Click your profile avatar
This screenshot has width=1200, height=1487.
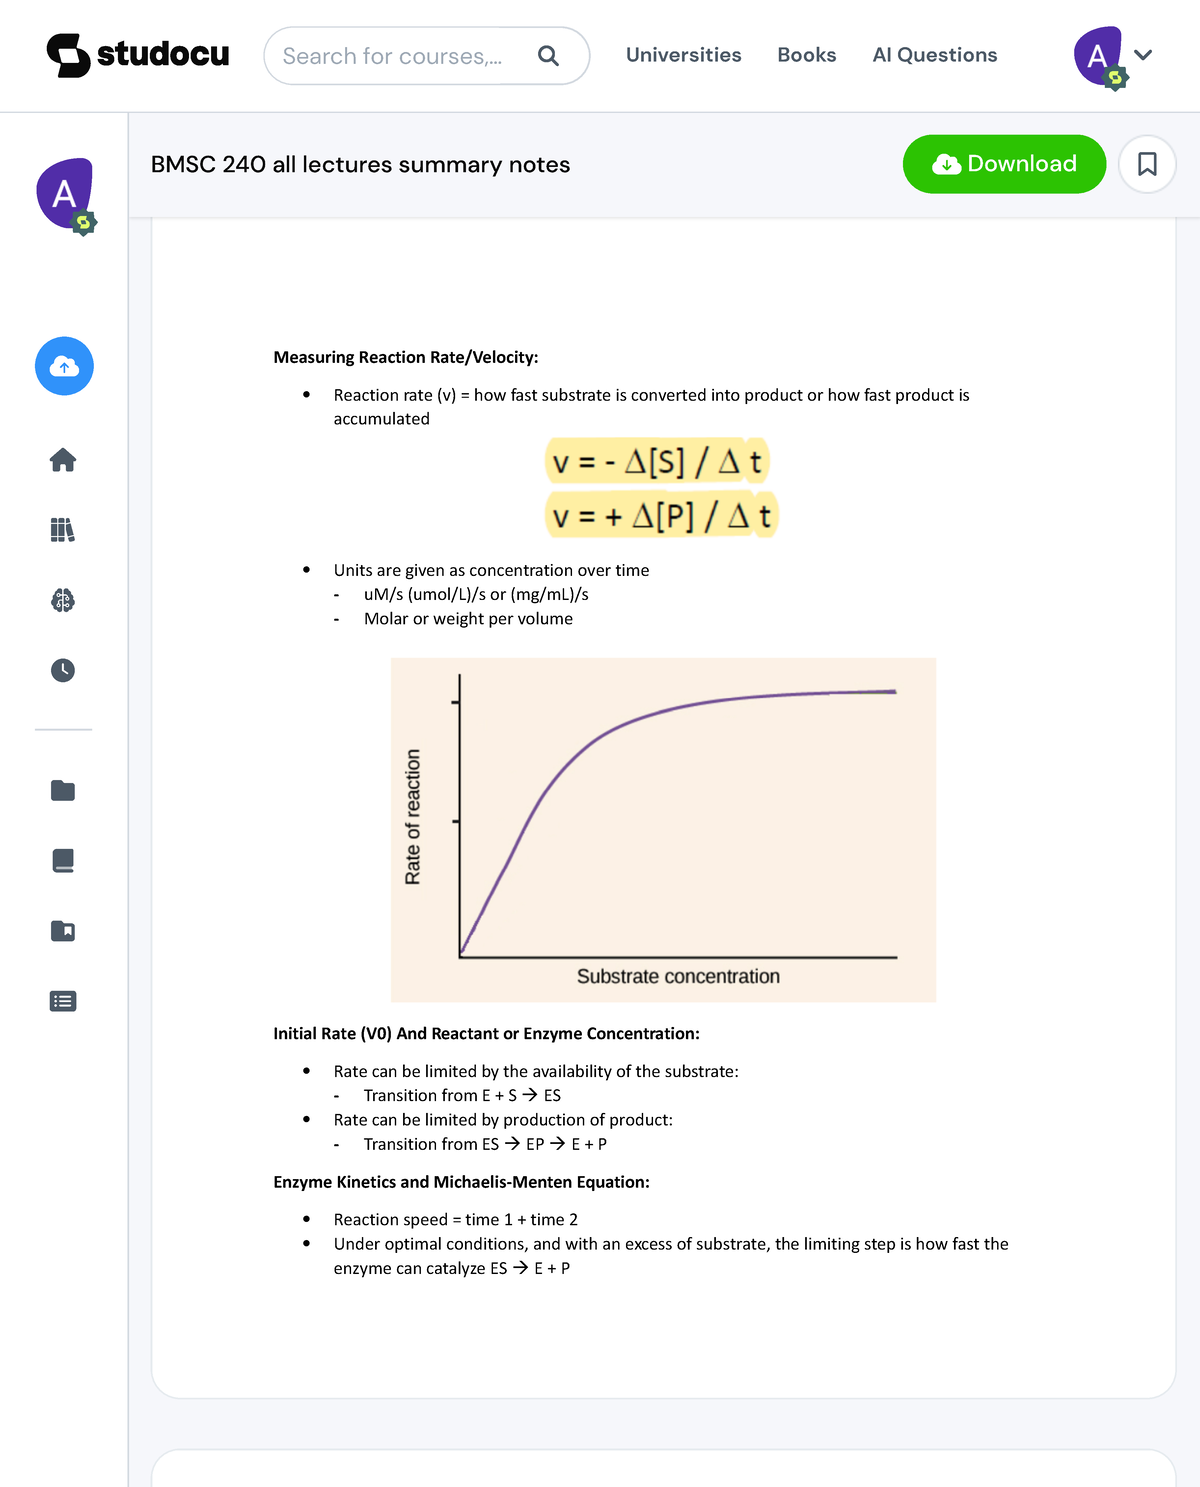click(1097, 56)
